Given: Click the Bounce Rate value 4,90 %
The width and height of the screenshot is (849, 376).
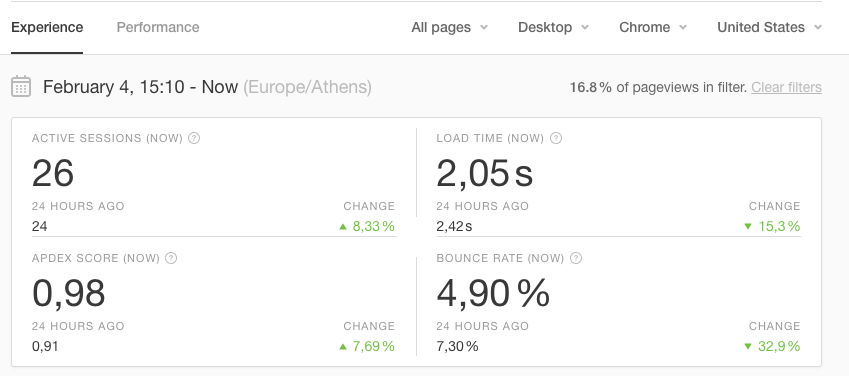Looking at the screenshot, I should (493, 293).
